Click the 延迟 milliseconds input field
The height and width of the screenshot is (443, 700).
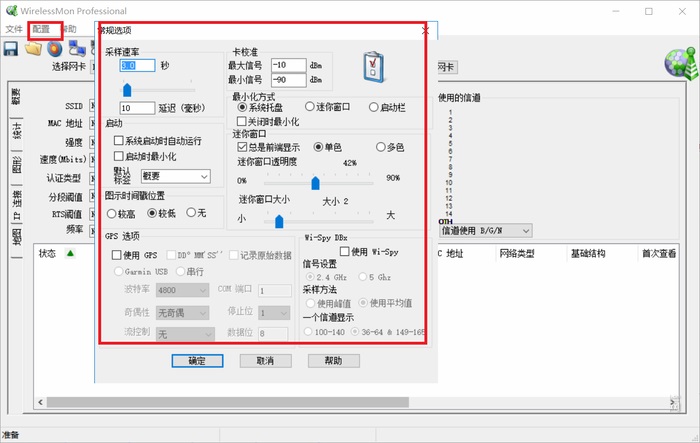point(138,108)
